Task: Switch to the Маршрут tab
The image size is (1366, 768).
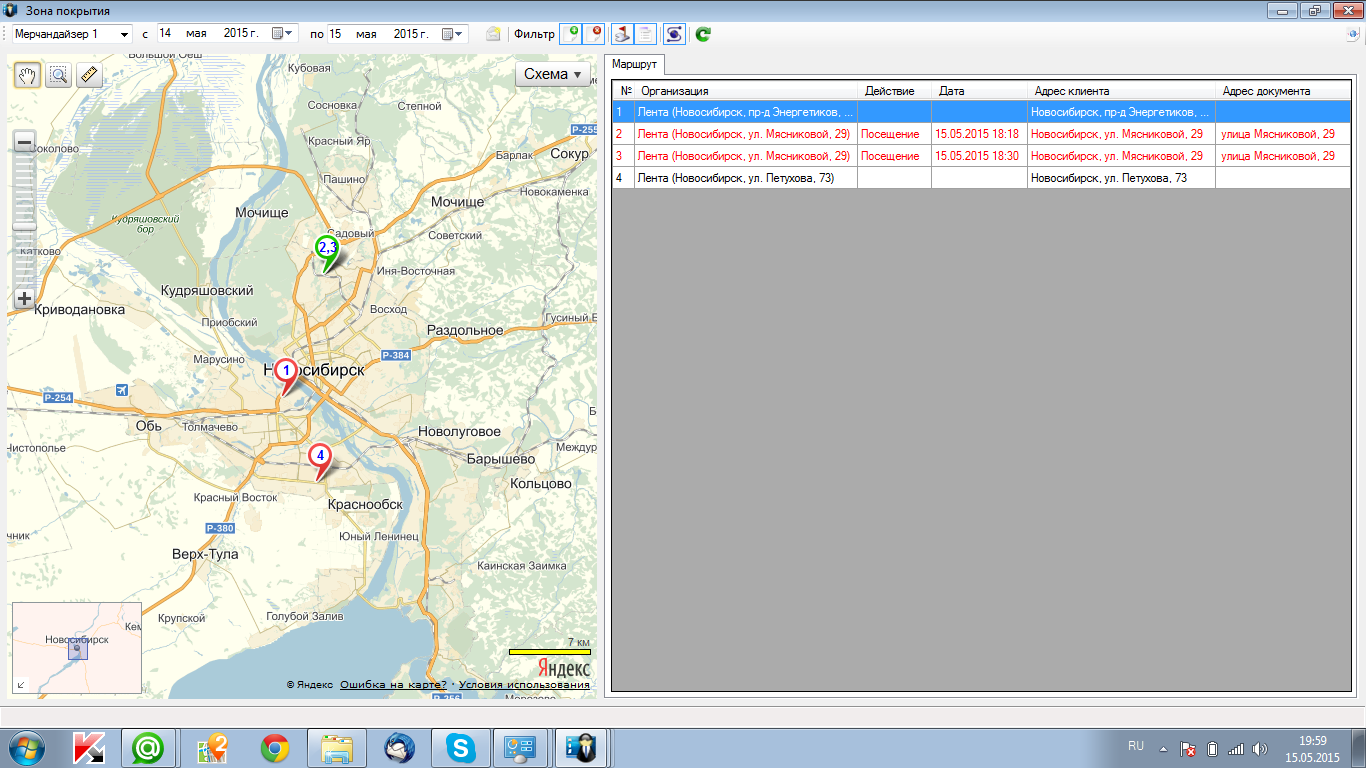Action: pyautogui.click(x=634, y=64)
